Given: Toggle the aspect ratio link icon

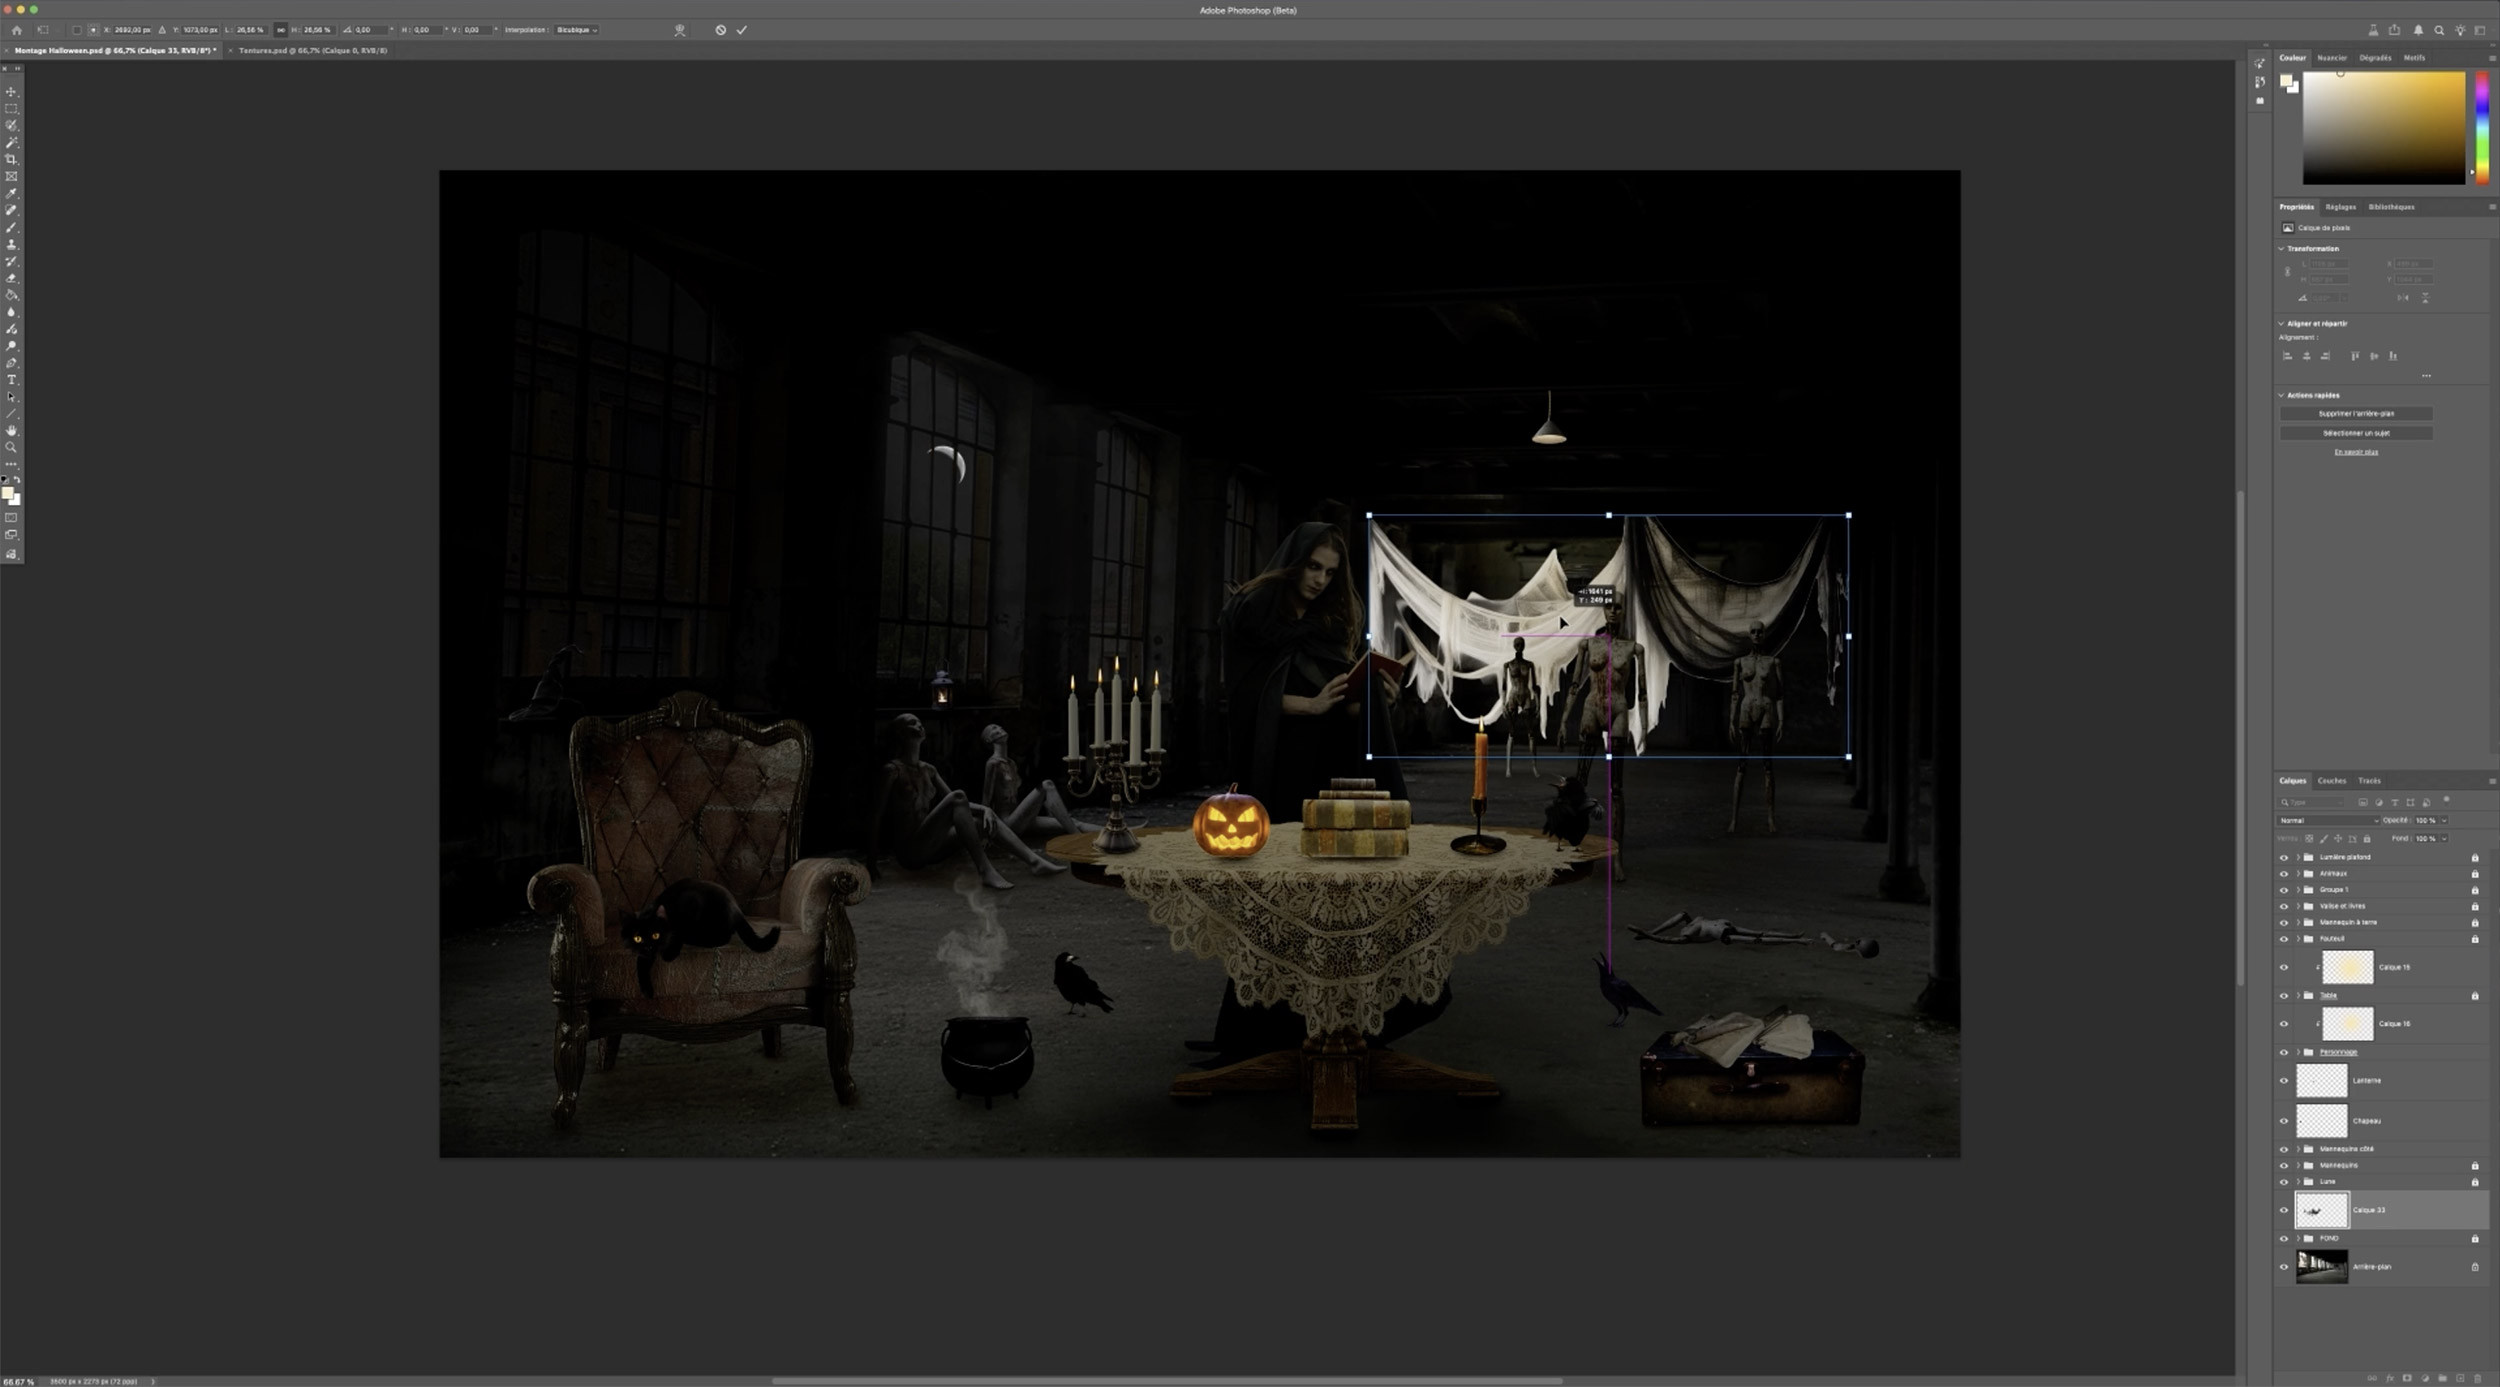Looking at the screenshot, I should coord(280,30).
